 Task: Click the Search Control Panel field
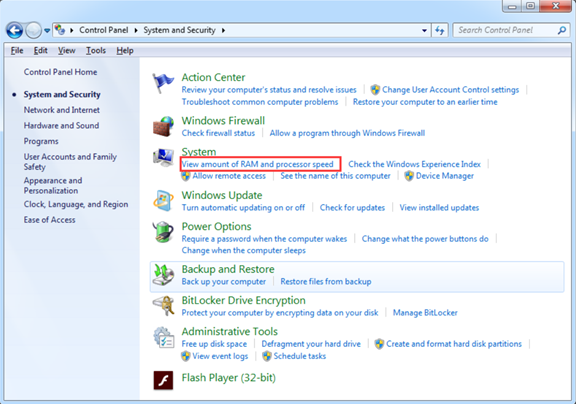coord(507,30)
